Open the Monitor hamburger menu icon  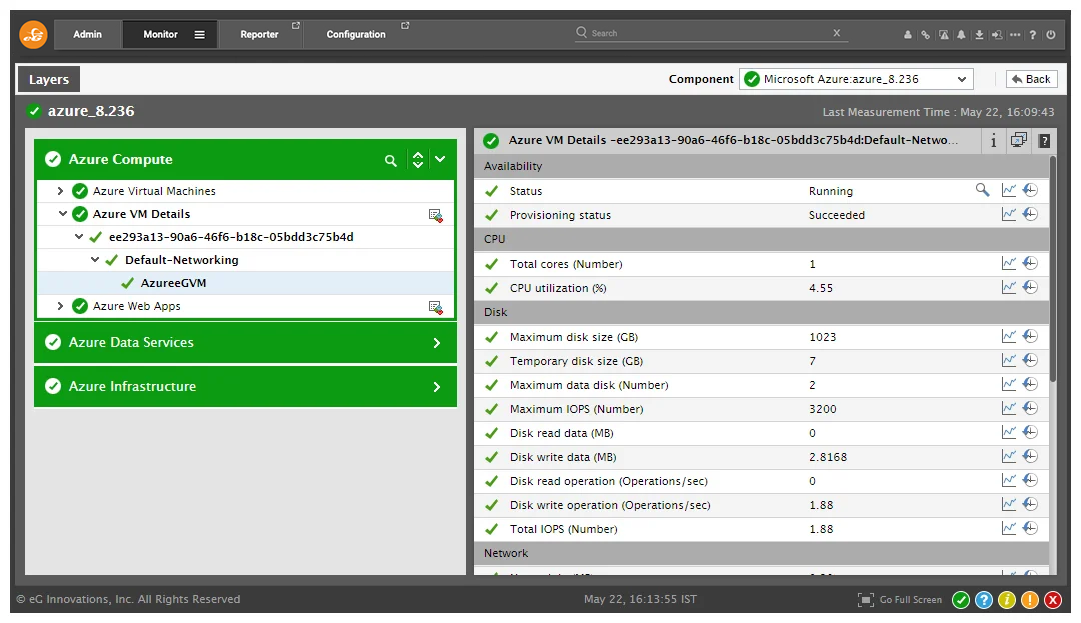tap(199, 34)
